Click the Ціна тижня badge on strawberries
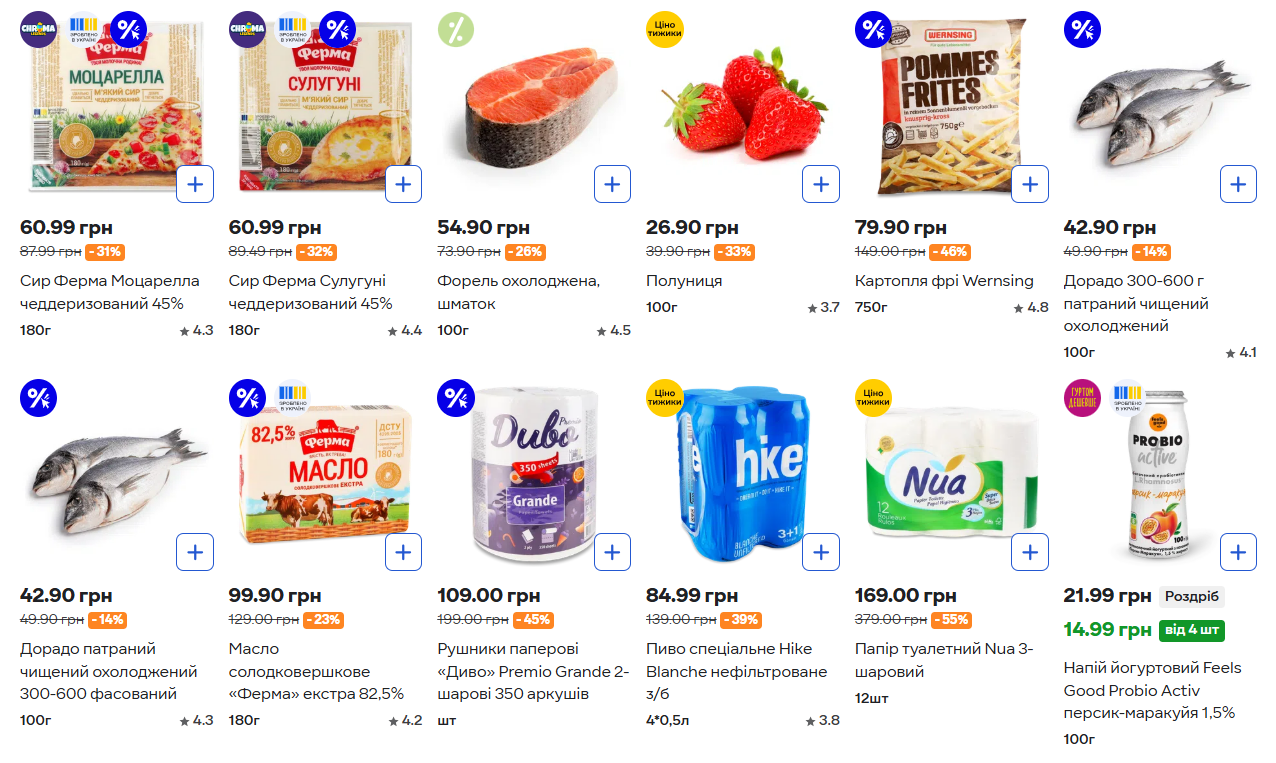This screenshot has width=1276, height=763. (x=665, y=30)
